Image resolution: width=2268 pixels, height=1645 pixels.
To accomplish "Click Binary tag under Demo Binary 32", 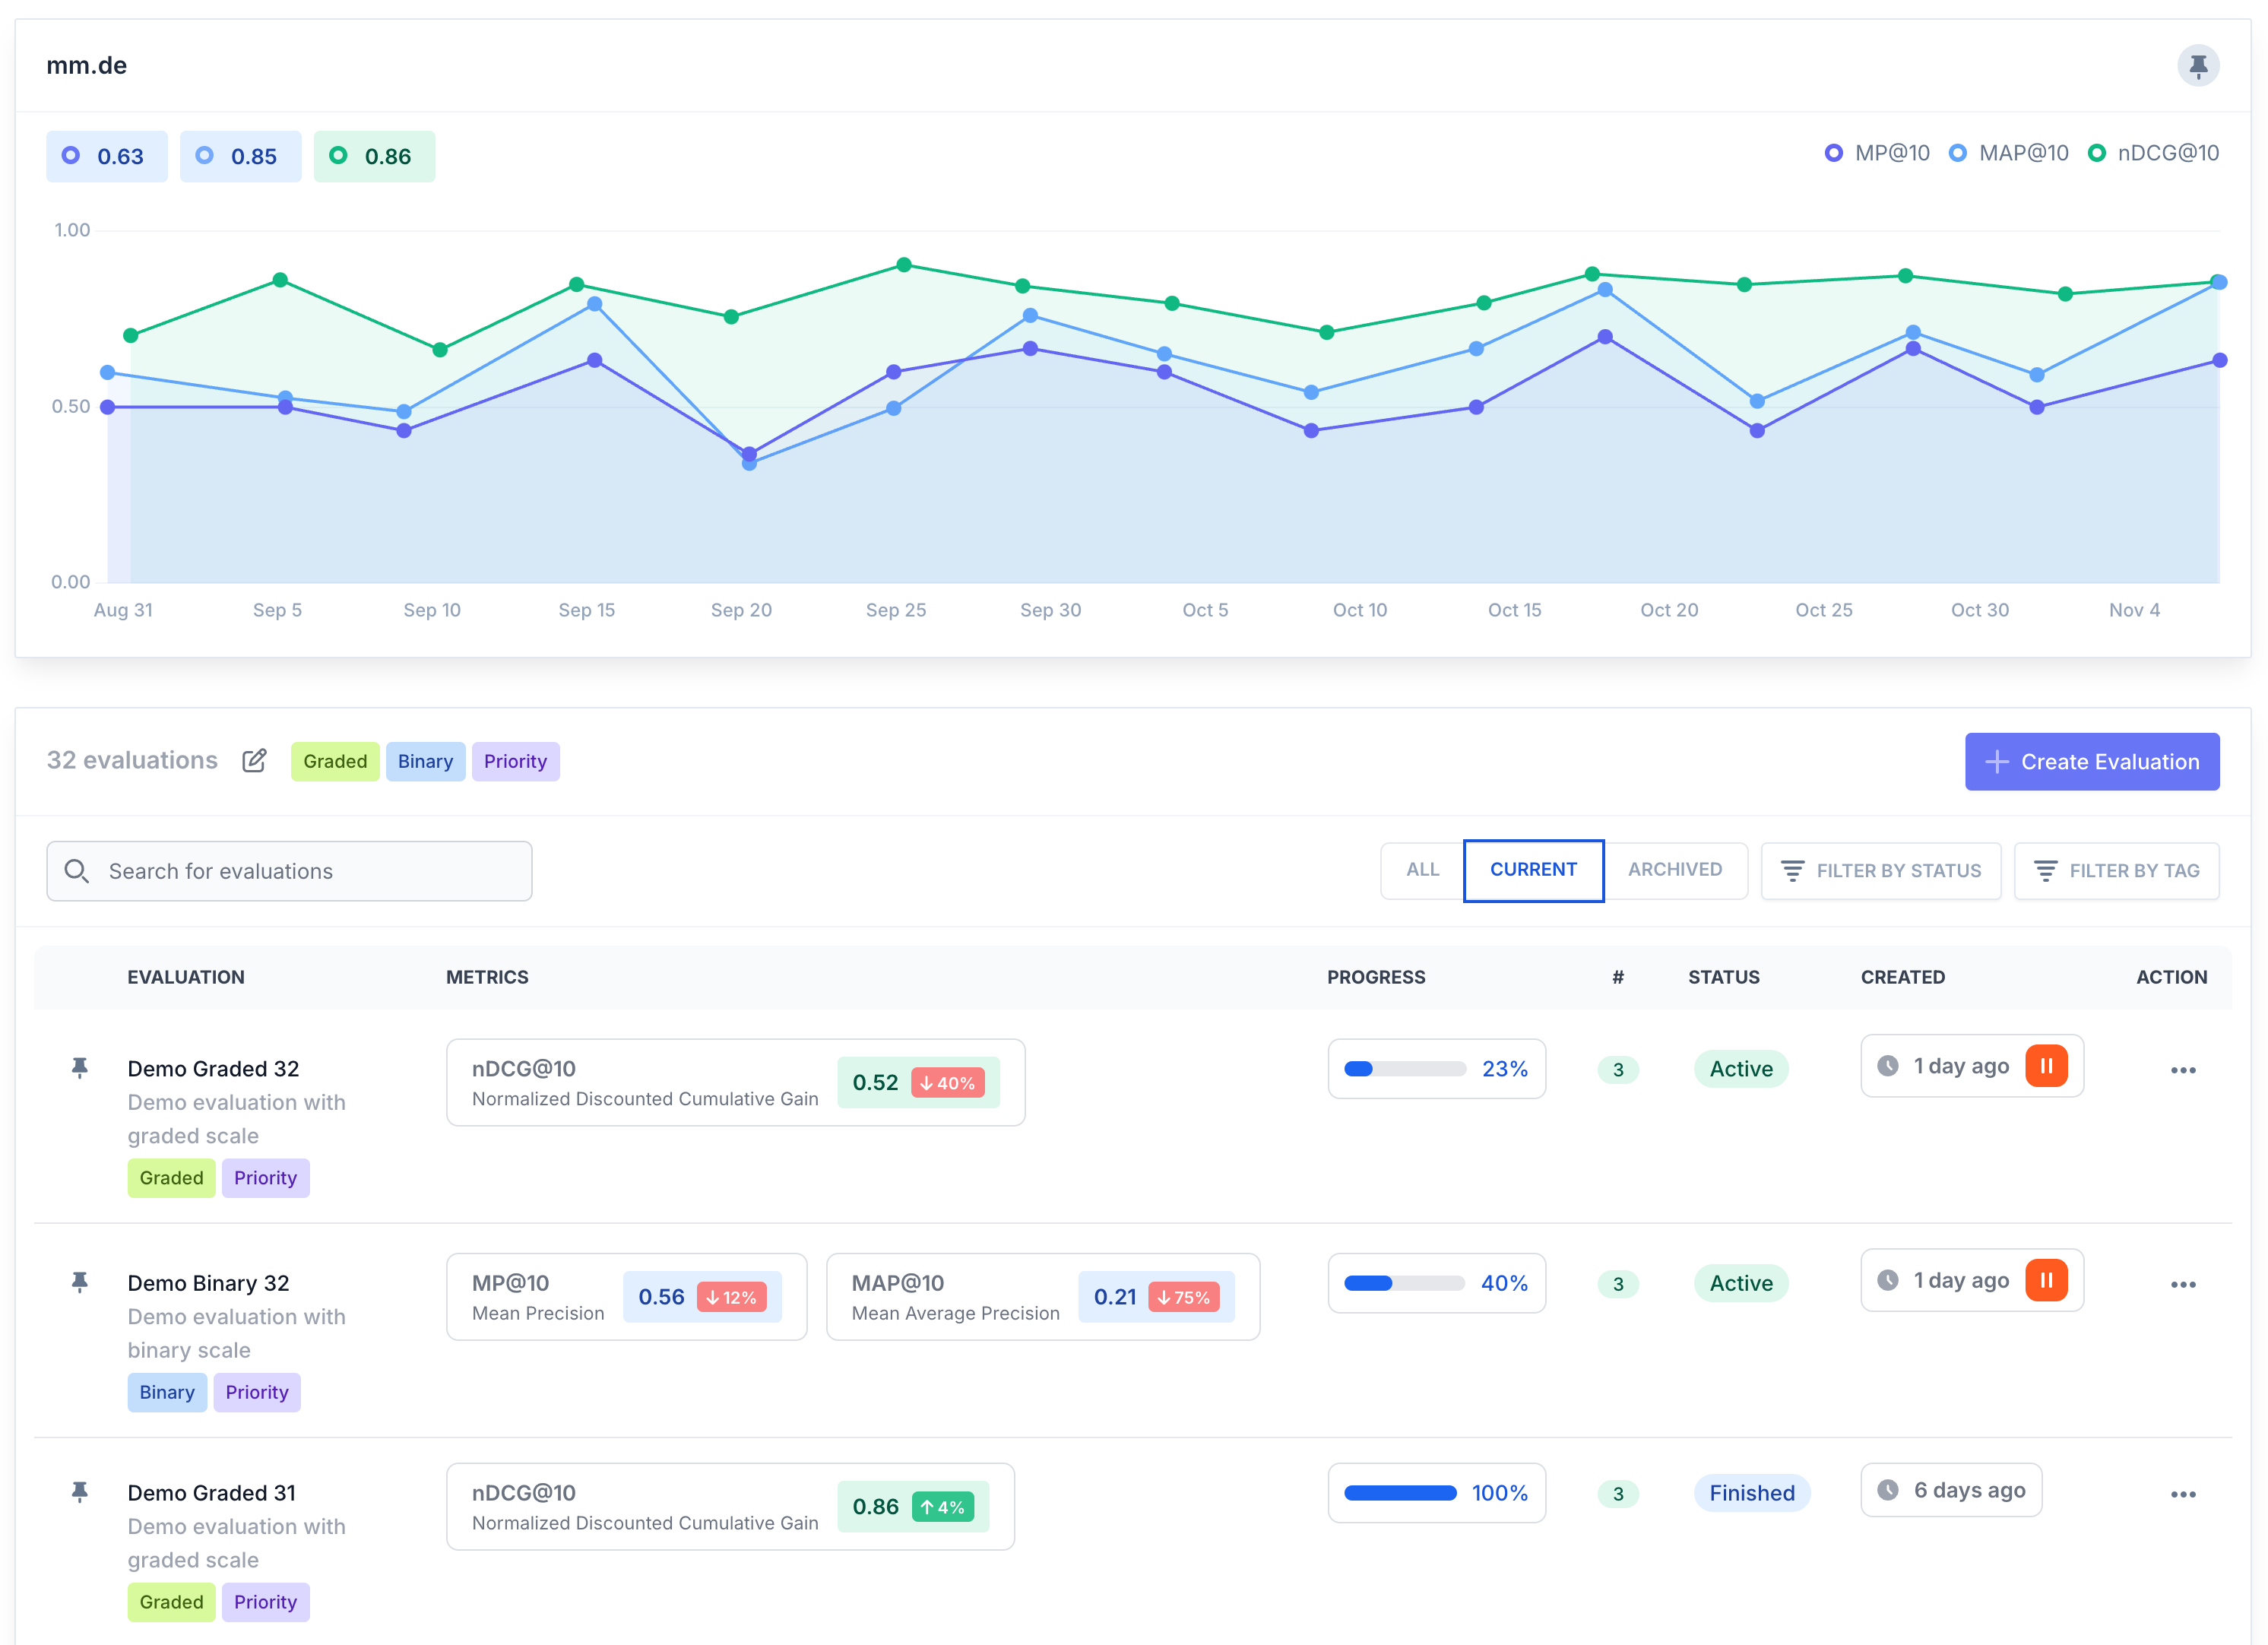I will tap(167, 1393).
